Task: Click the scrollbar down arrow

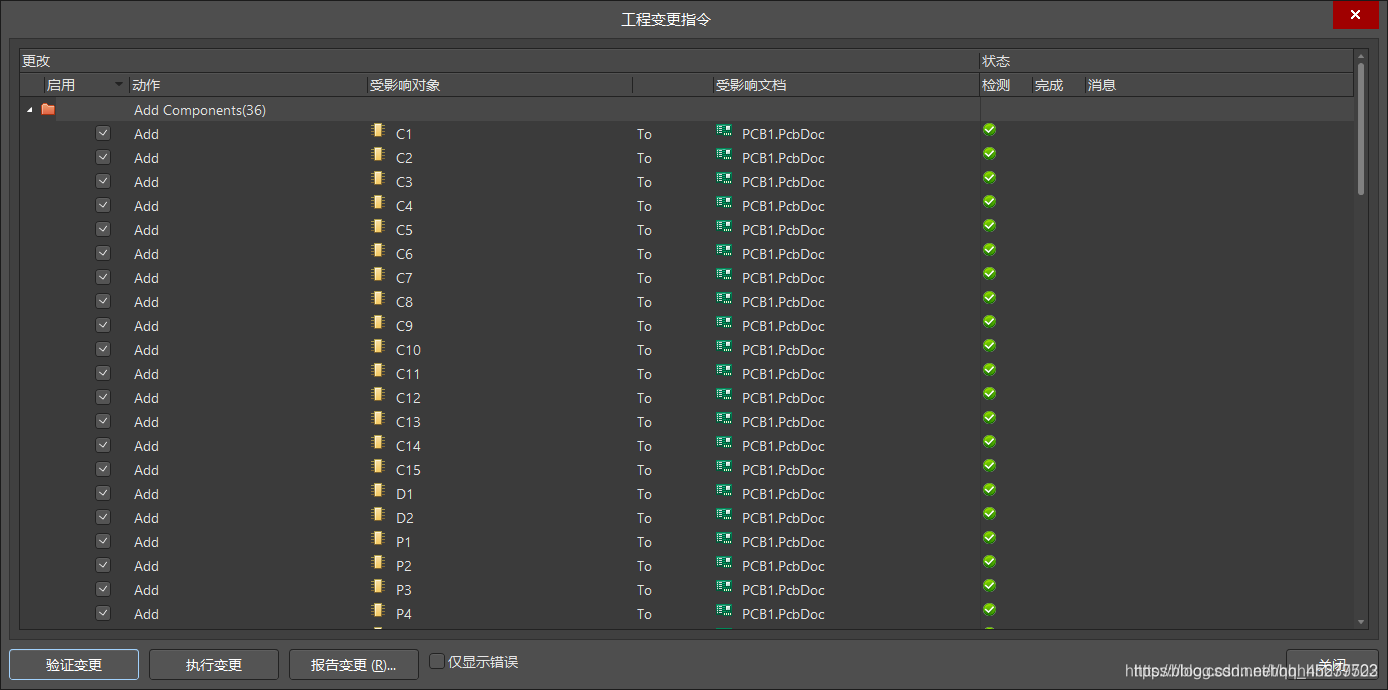Action: tap(1361, 622)
